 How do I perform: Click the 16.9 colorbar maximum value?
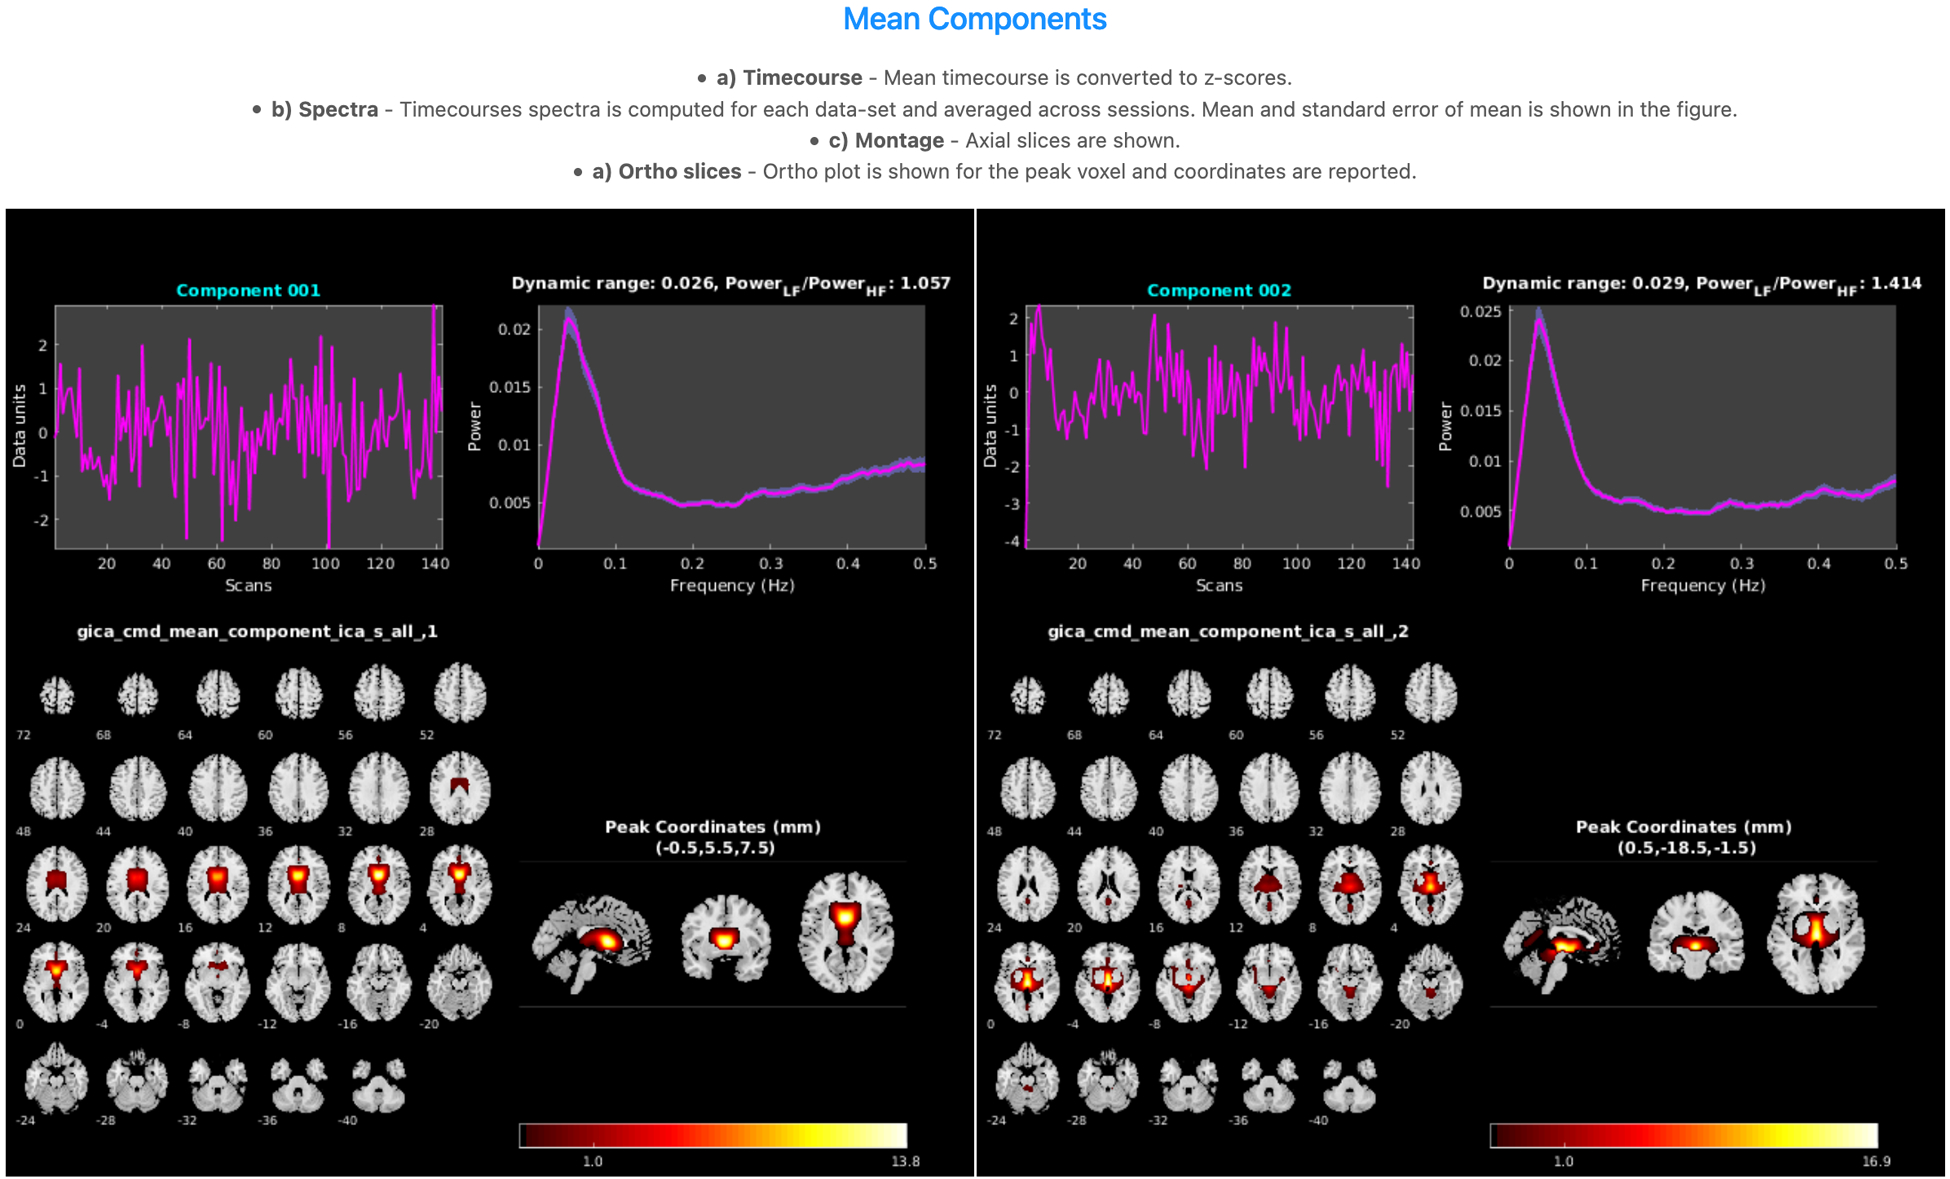[x=1876, y=1161]
